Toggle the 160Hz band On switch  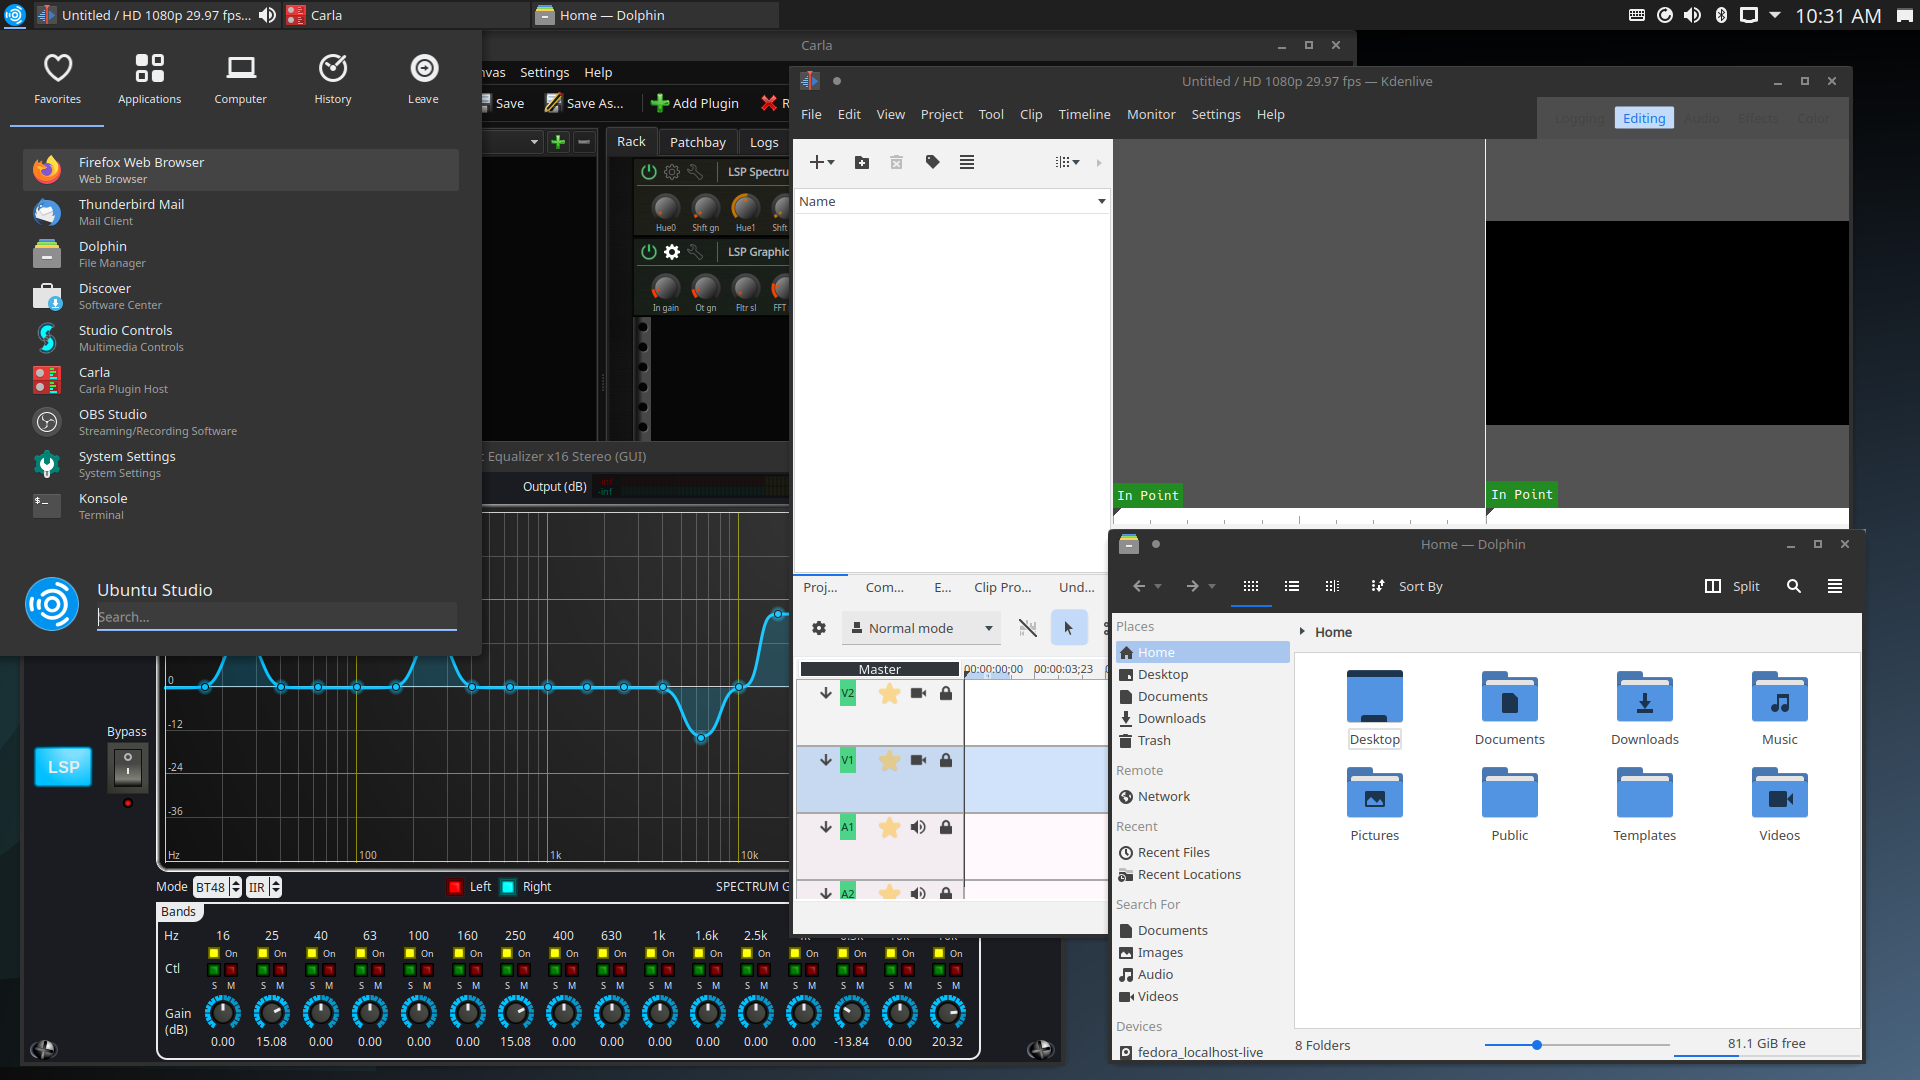coord(458,953)
